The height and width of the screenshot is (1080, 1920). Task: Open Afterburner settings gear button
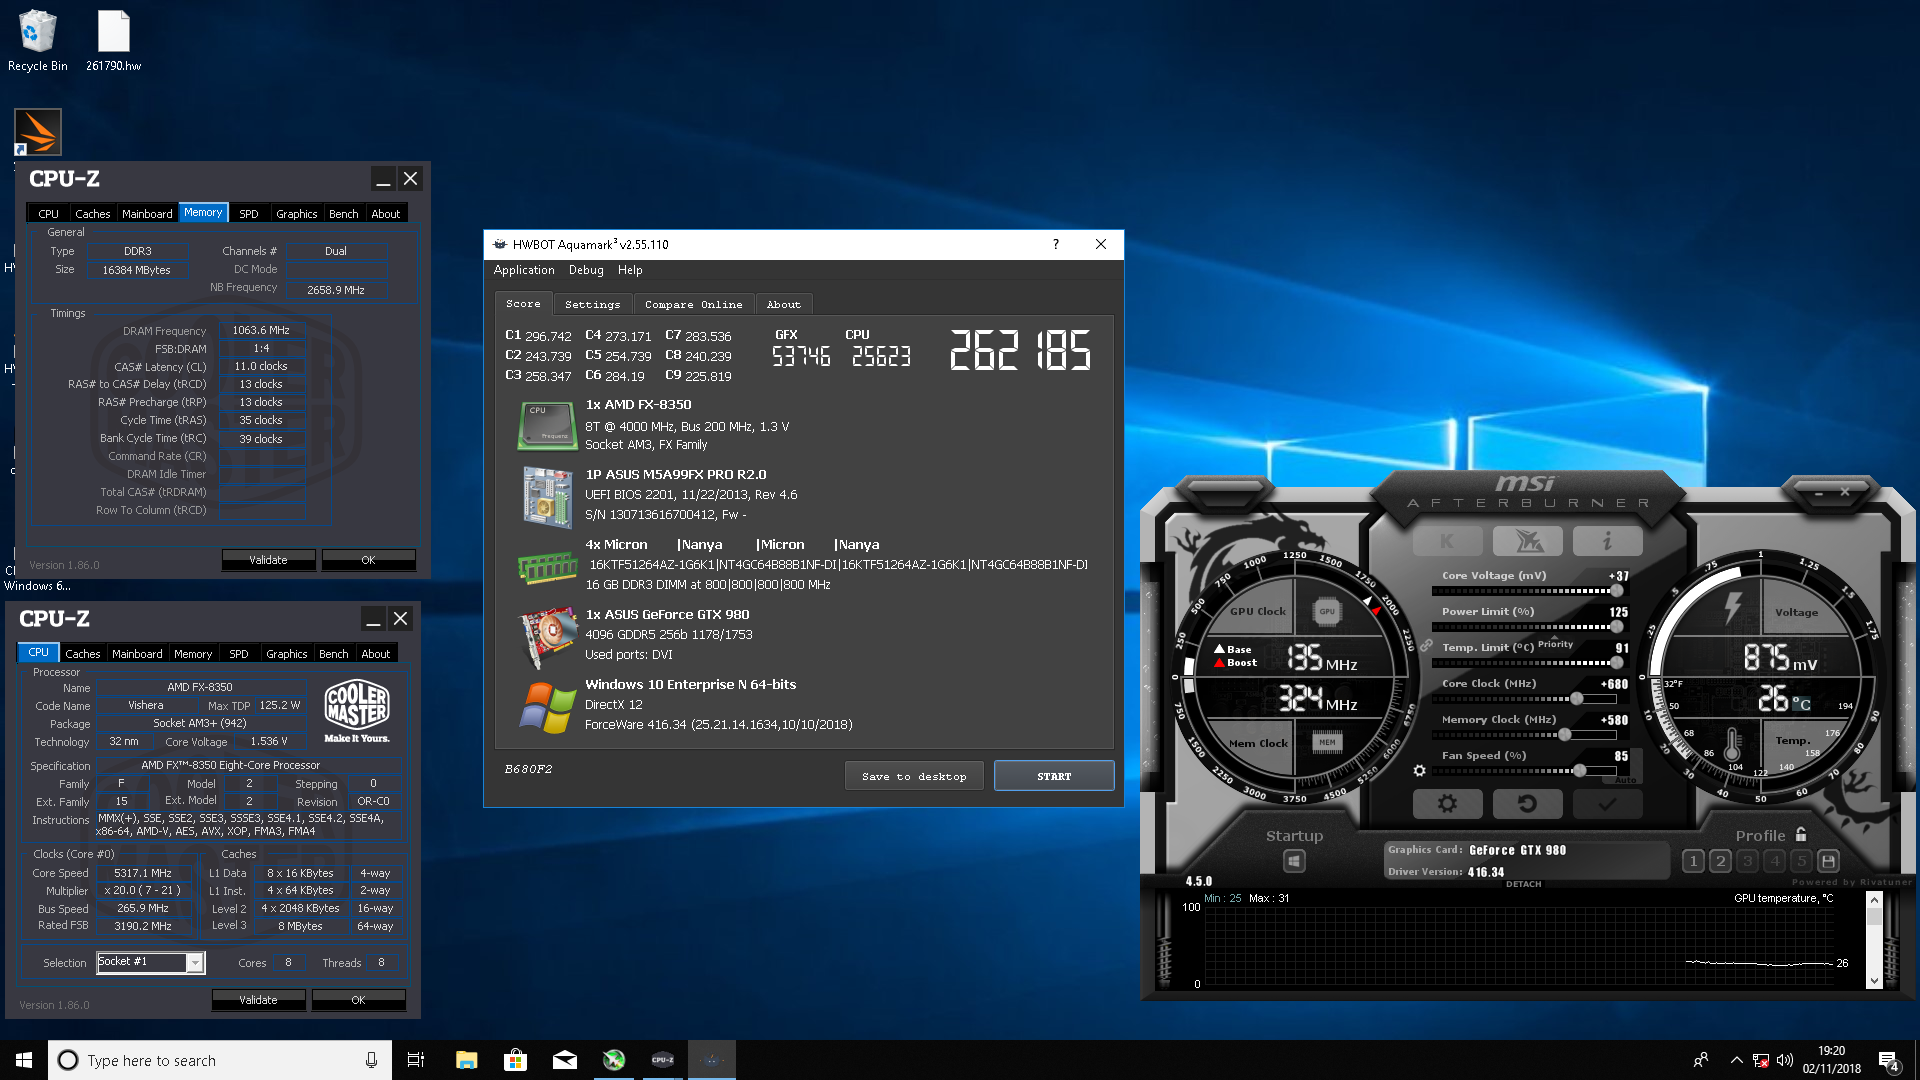click(x=1447, y=803)
